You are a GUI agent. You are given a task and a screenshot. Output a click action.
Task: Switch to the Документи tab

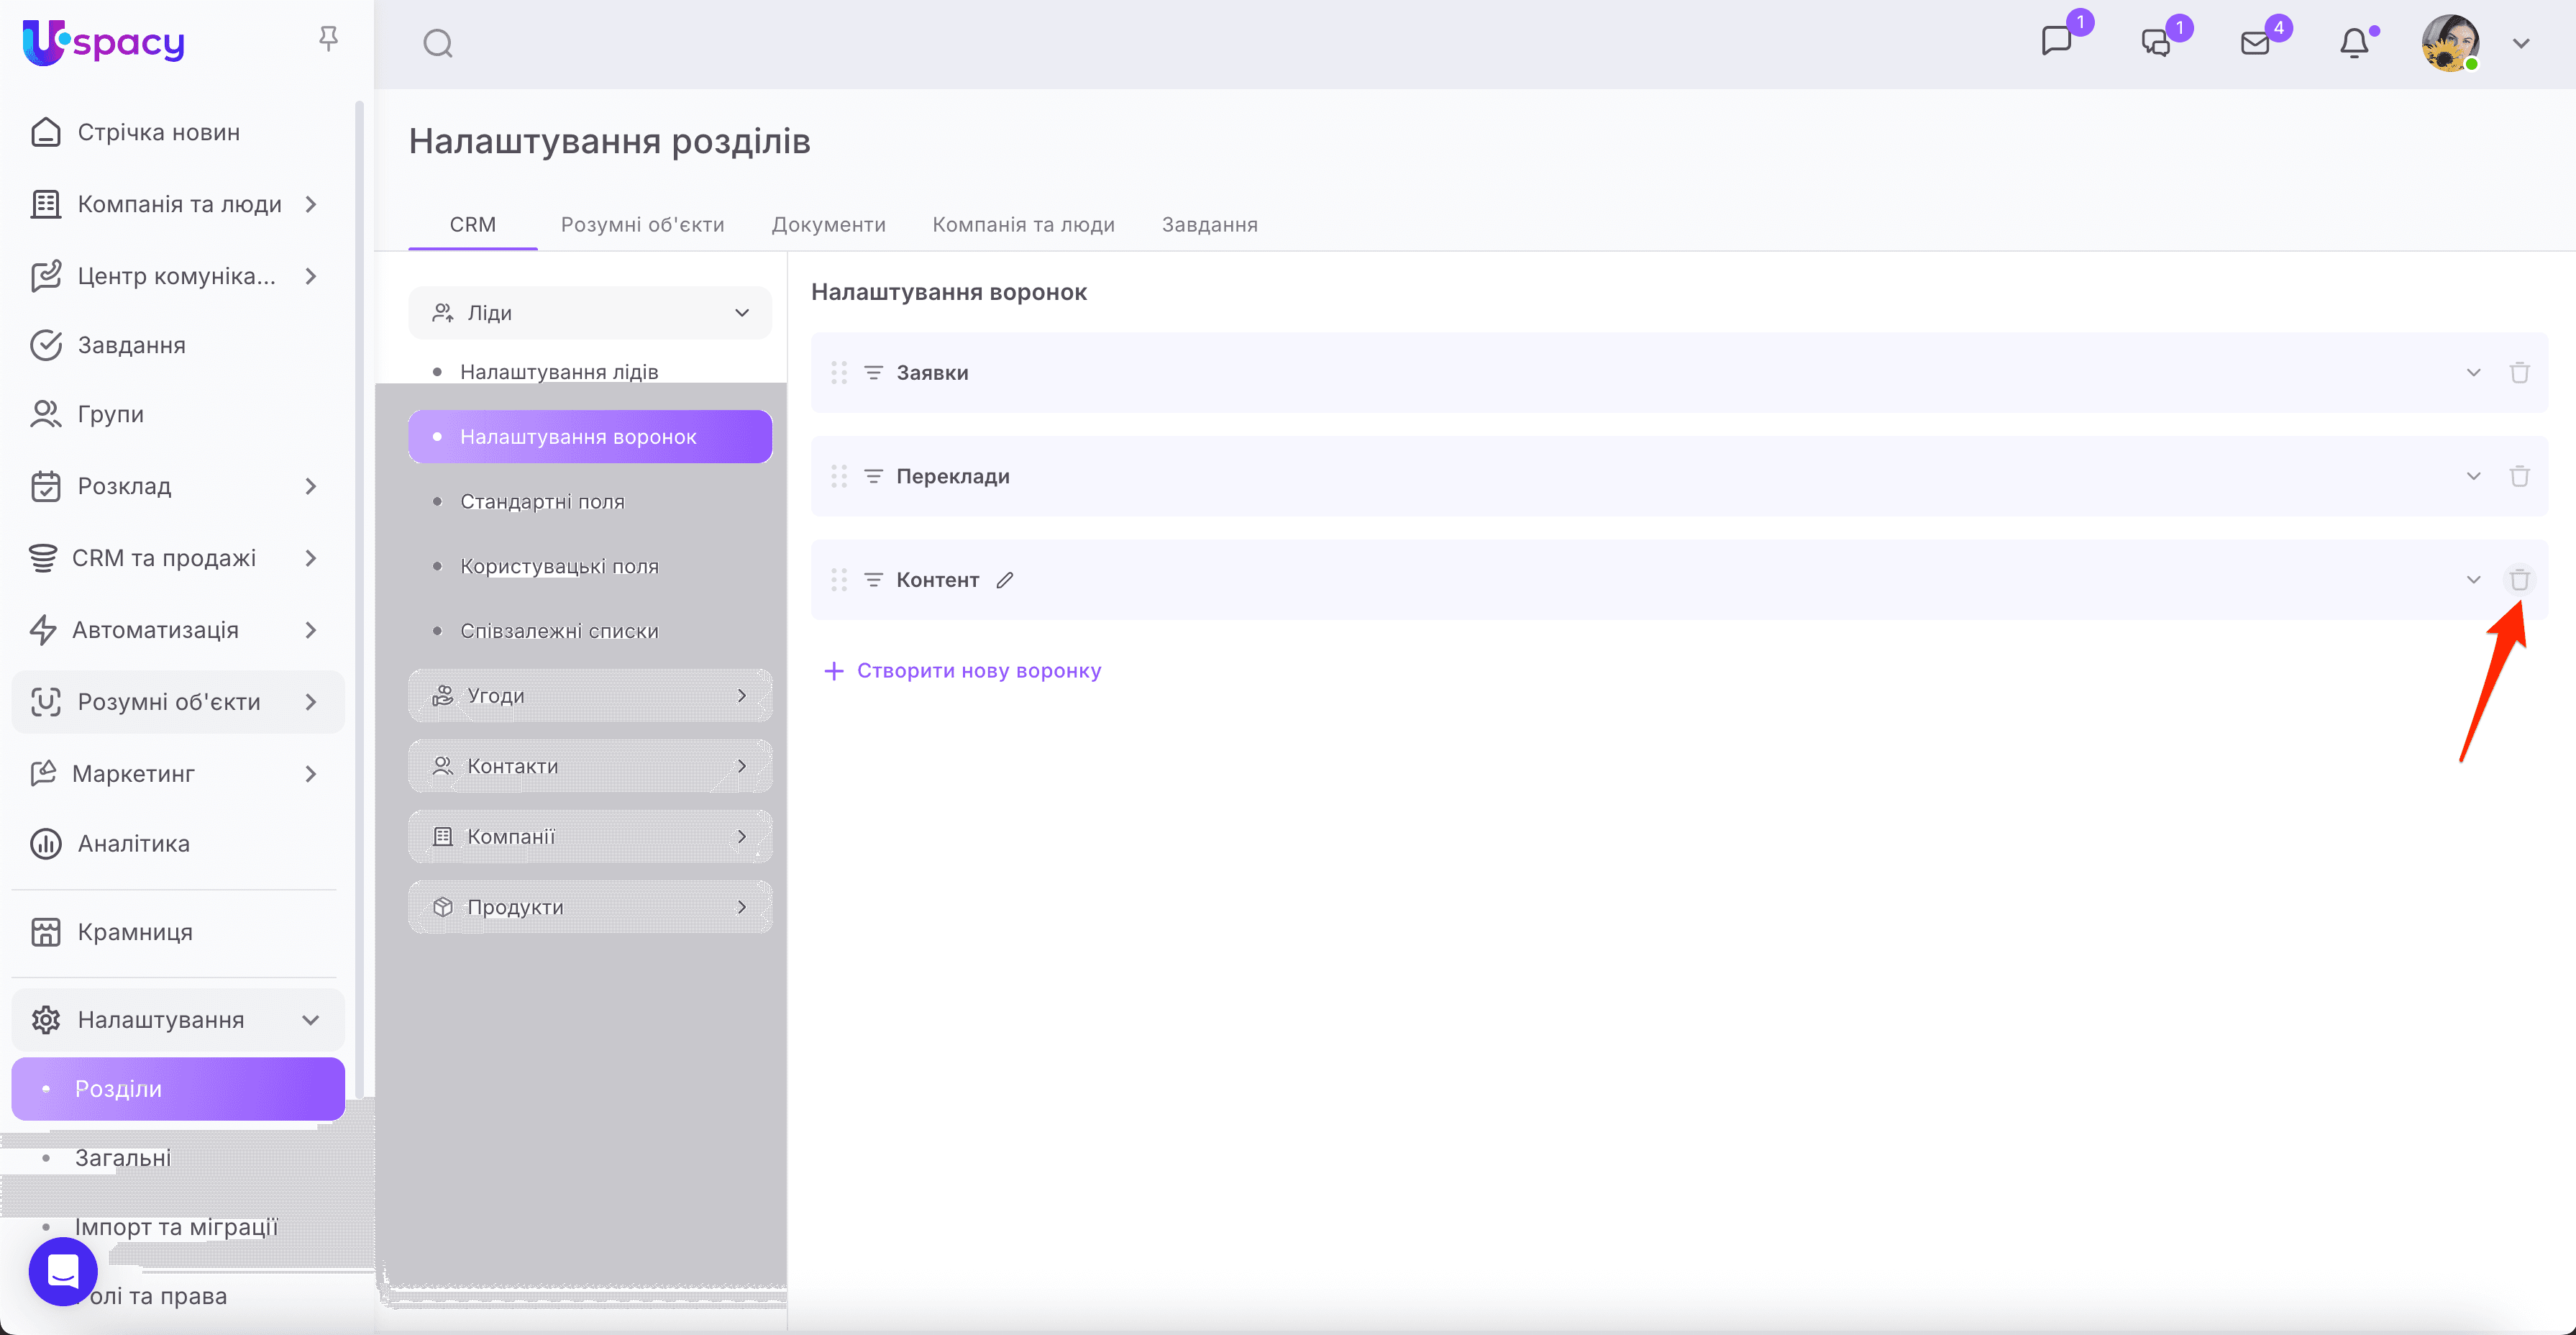pos(828,225)
